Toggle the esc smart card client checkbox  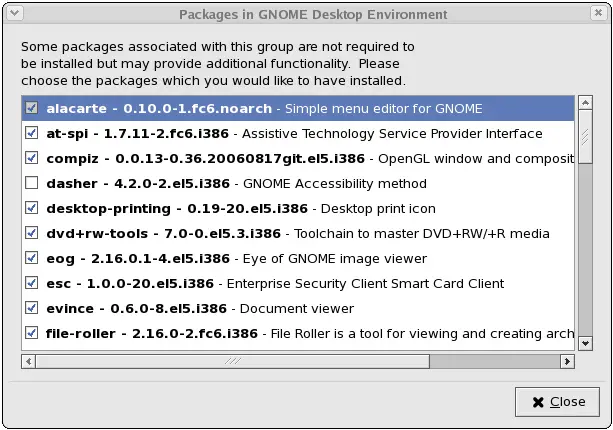point(31,283)
